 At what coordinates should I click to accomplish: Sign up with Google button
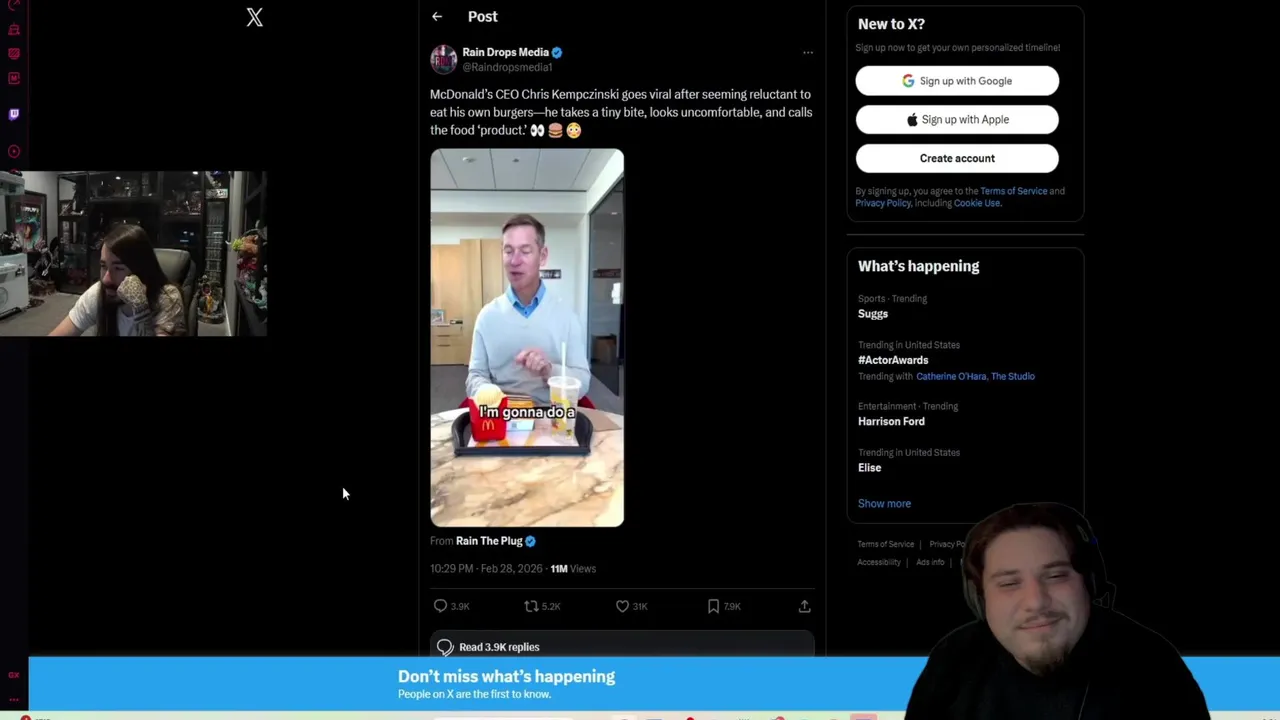pyautogui.click(x=957, y=81)
